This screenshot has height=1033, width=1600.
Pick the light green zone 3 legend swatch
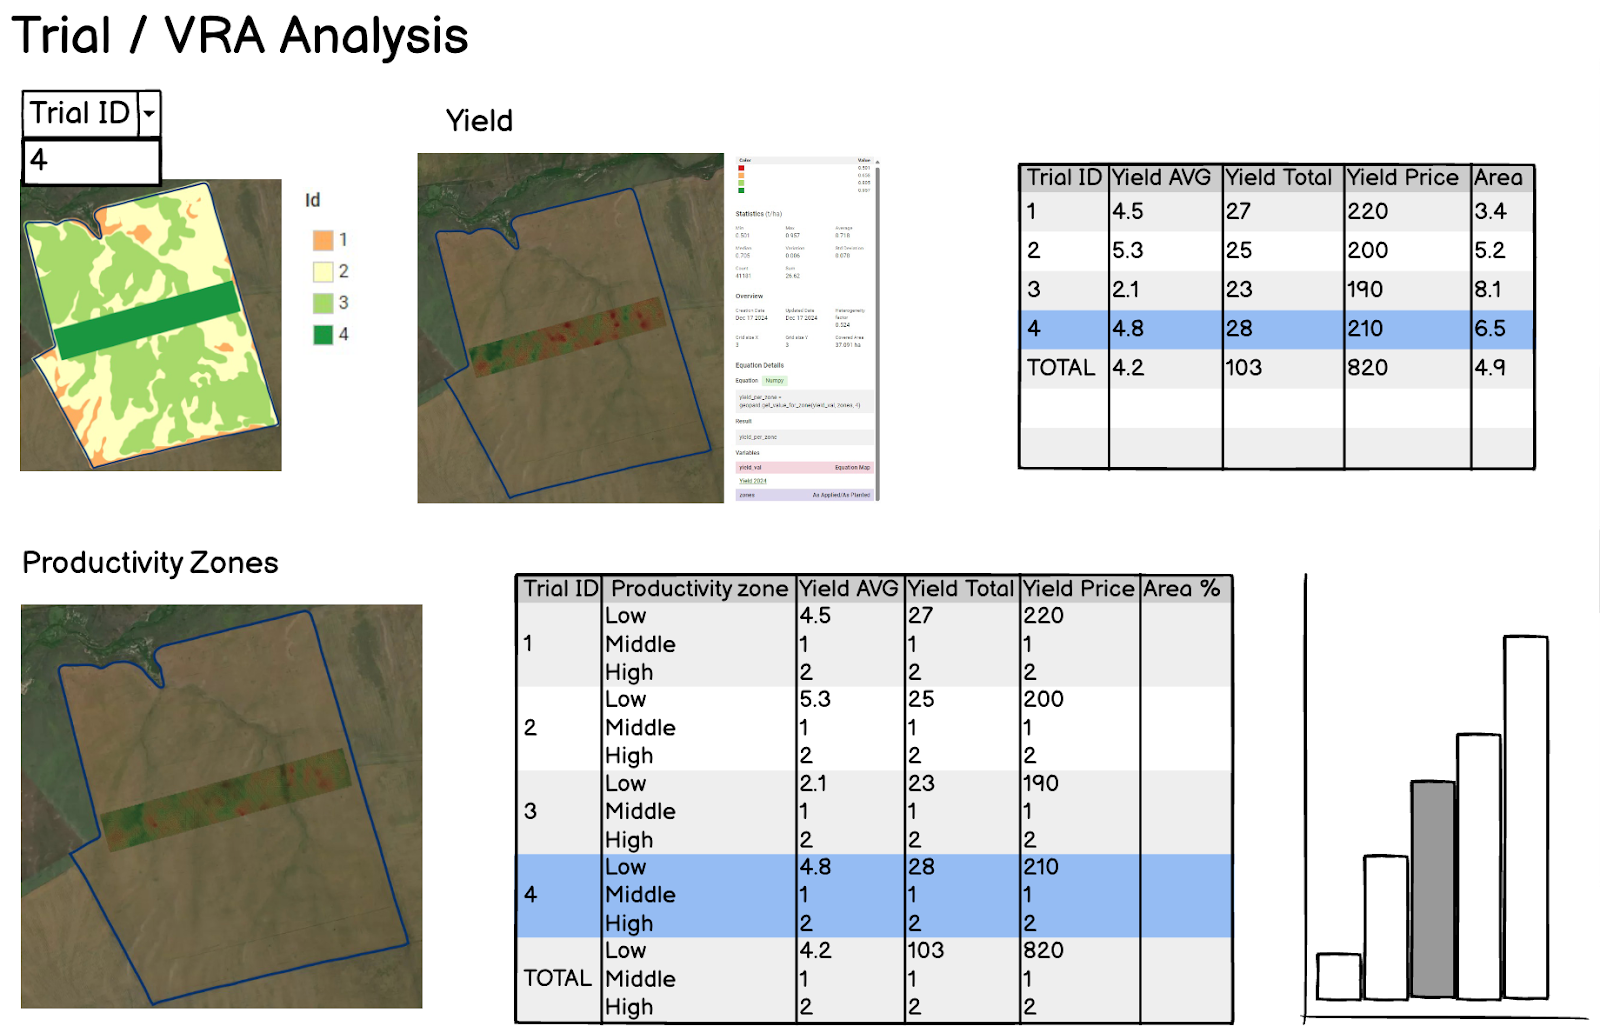(x=322, y=303)
